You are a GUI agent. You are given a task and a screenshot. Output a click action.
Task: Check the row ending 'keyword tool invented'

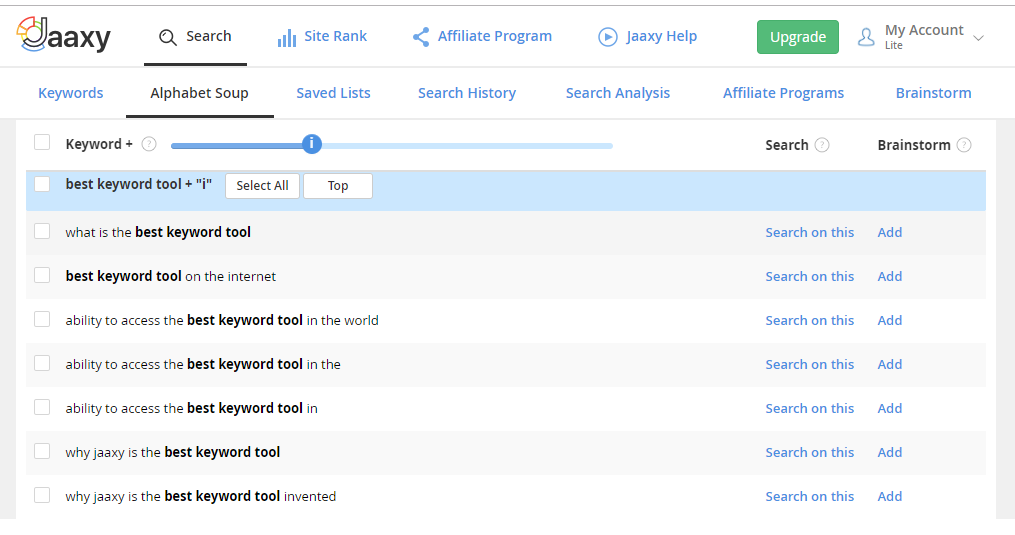[x=42, y=495]
